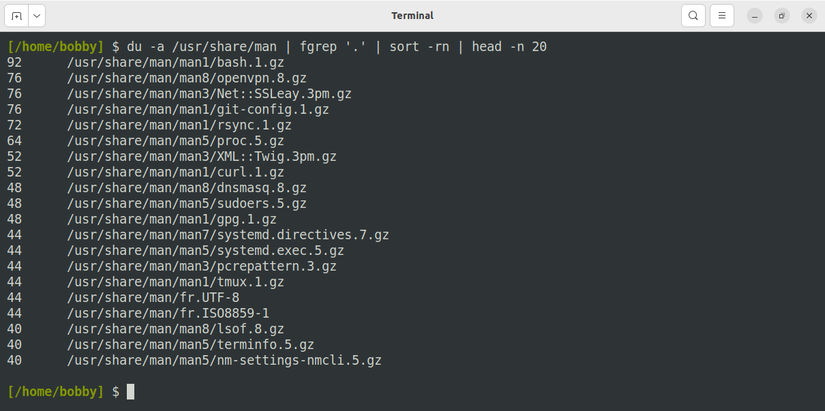
Task: Expand the new tab dropdown arrow
Action: point(37,16)
